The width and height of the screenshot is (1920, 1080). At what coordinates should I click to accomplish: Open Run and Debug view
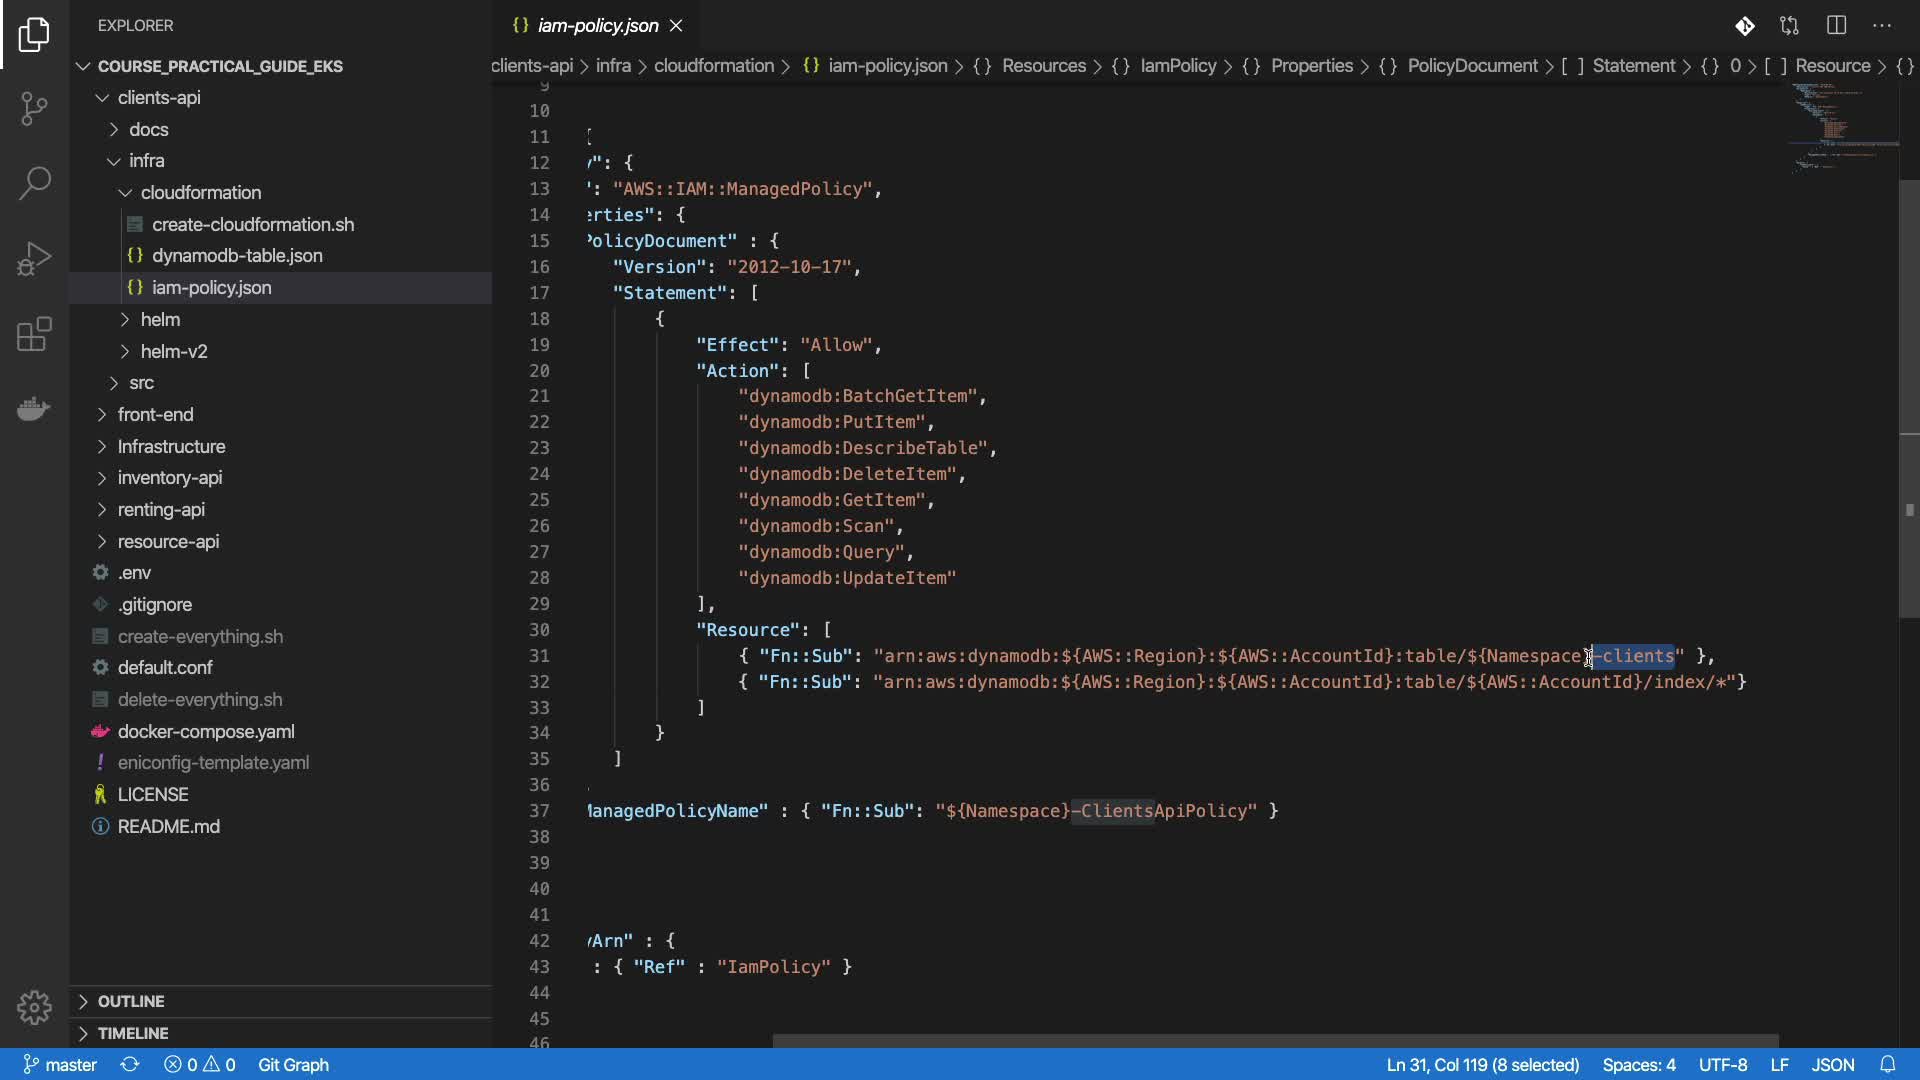click(34, 258)
